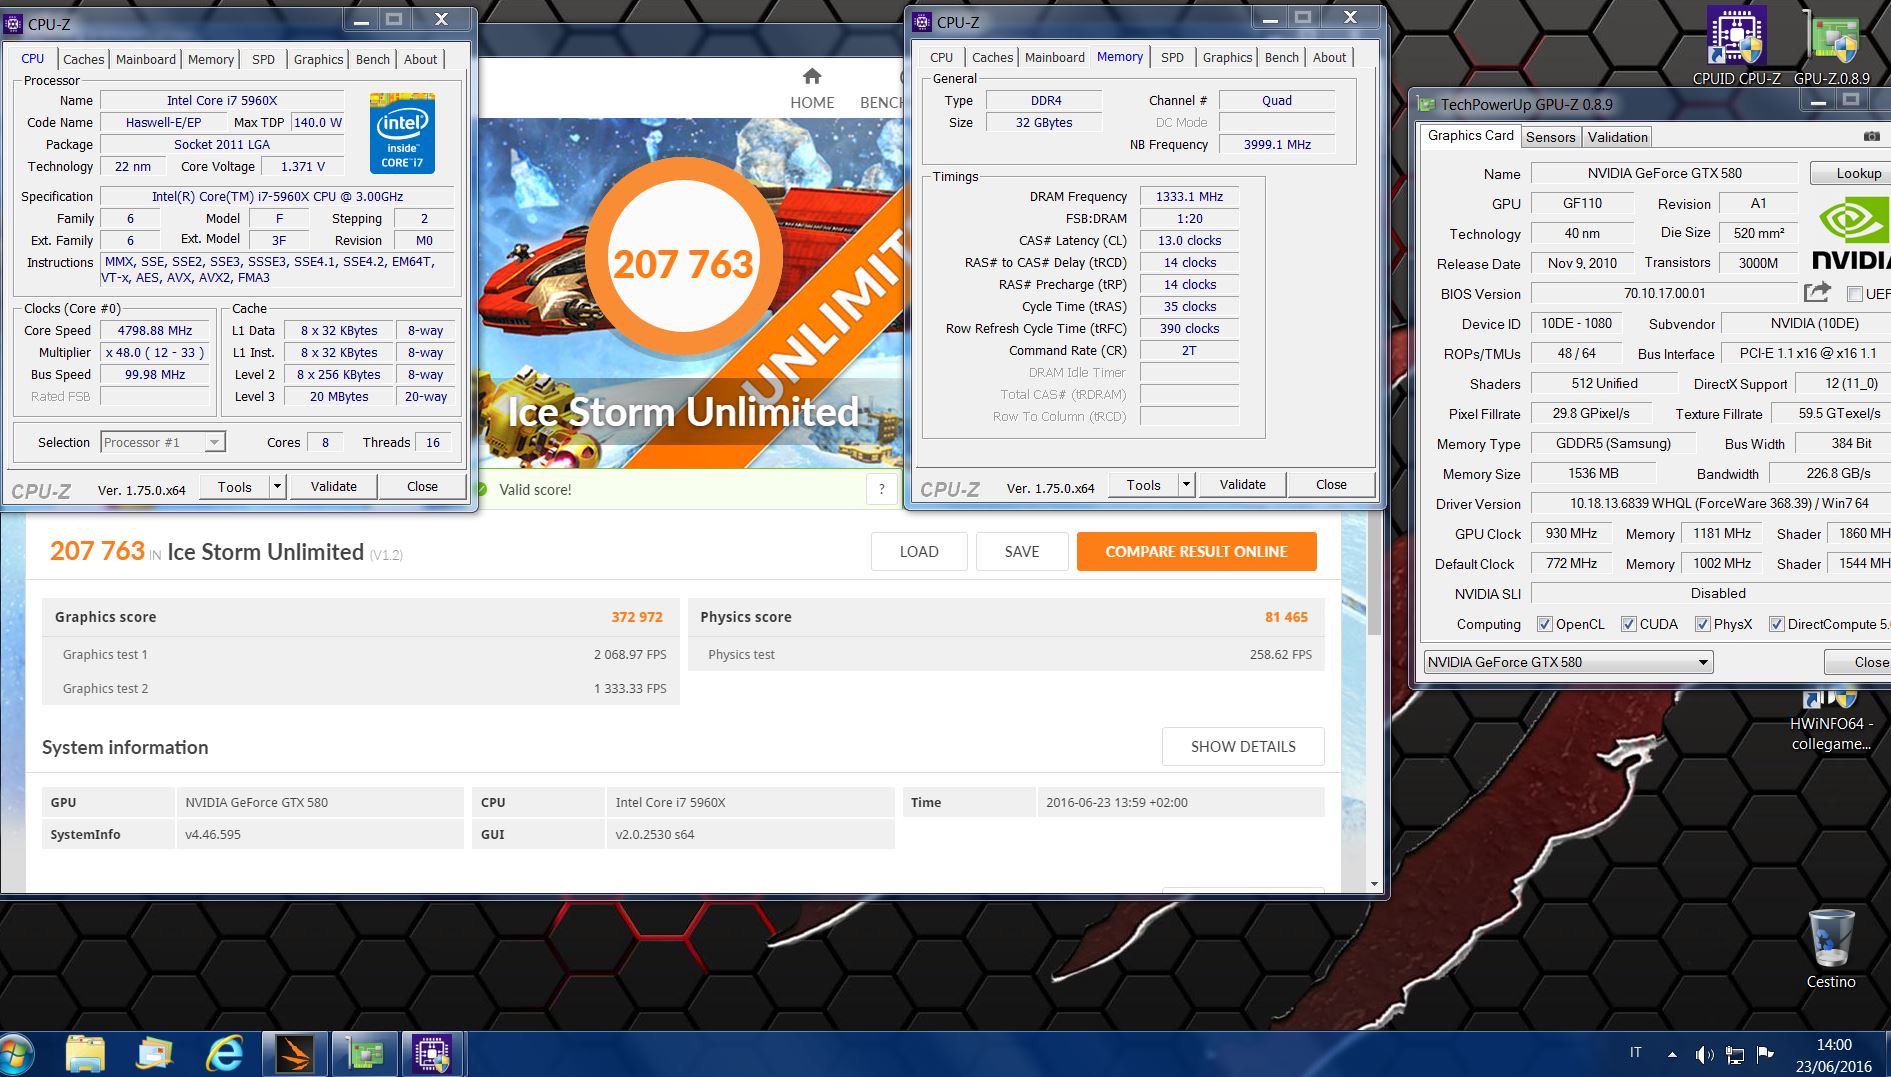This screenshot has height=1077, width=1891.
Task: Click the valid score green check icon
Action: click(481, 489)
